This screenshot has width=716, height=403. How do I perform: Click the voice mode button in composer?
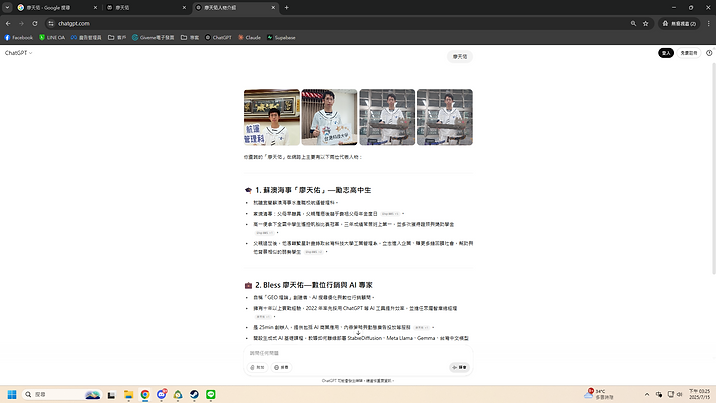pyautogui.click(x=459, y=367)
